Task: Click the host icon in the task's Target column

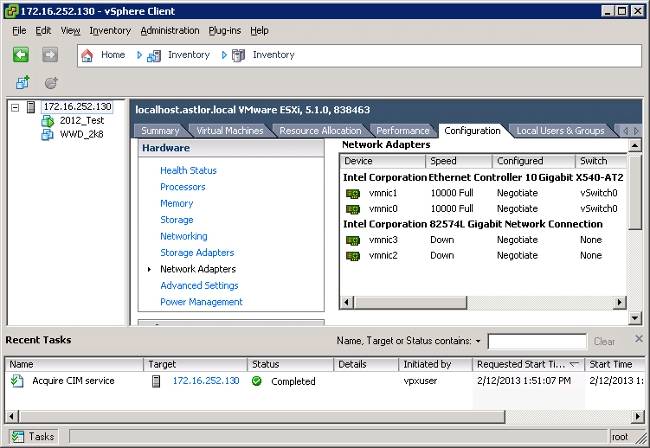Action: coord(156,381)
